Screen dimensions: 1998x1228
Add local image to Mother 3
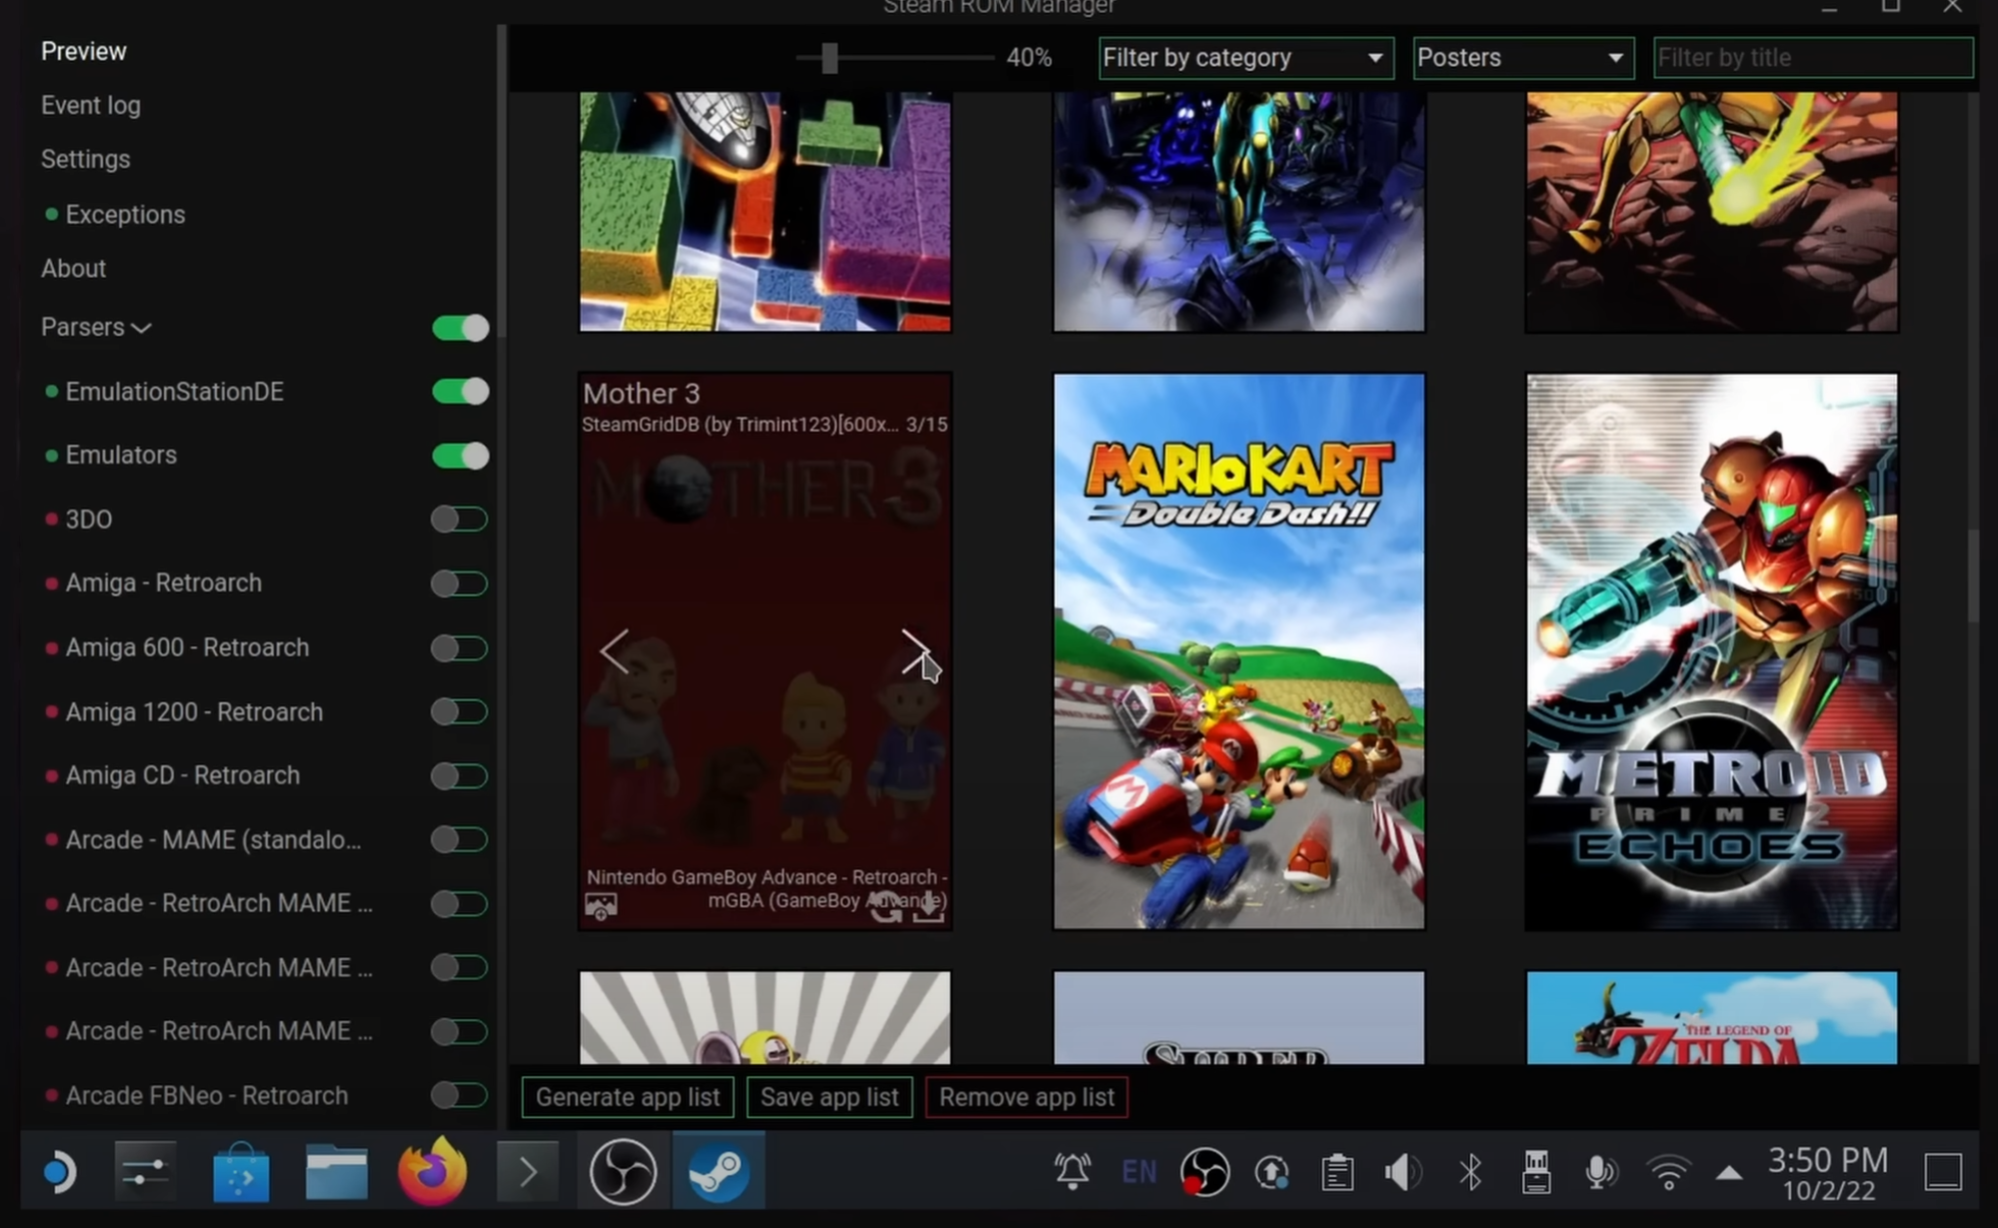(601, 906)
